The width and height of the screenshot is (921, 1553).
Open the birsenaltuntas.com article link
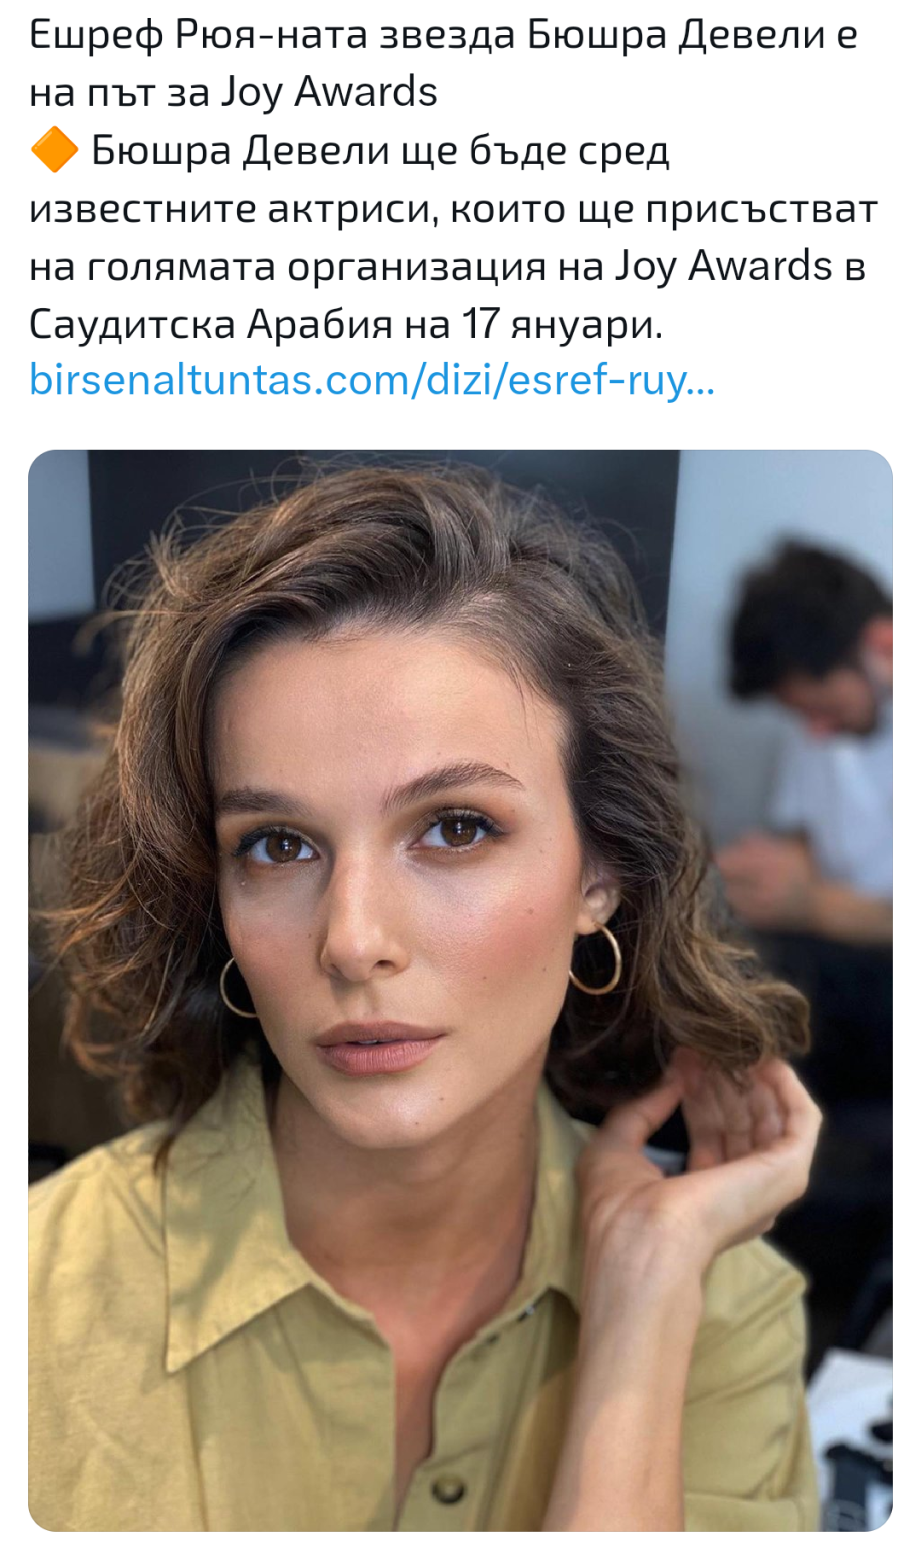point(371,381)
